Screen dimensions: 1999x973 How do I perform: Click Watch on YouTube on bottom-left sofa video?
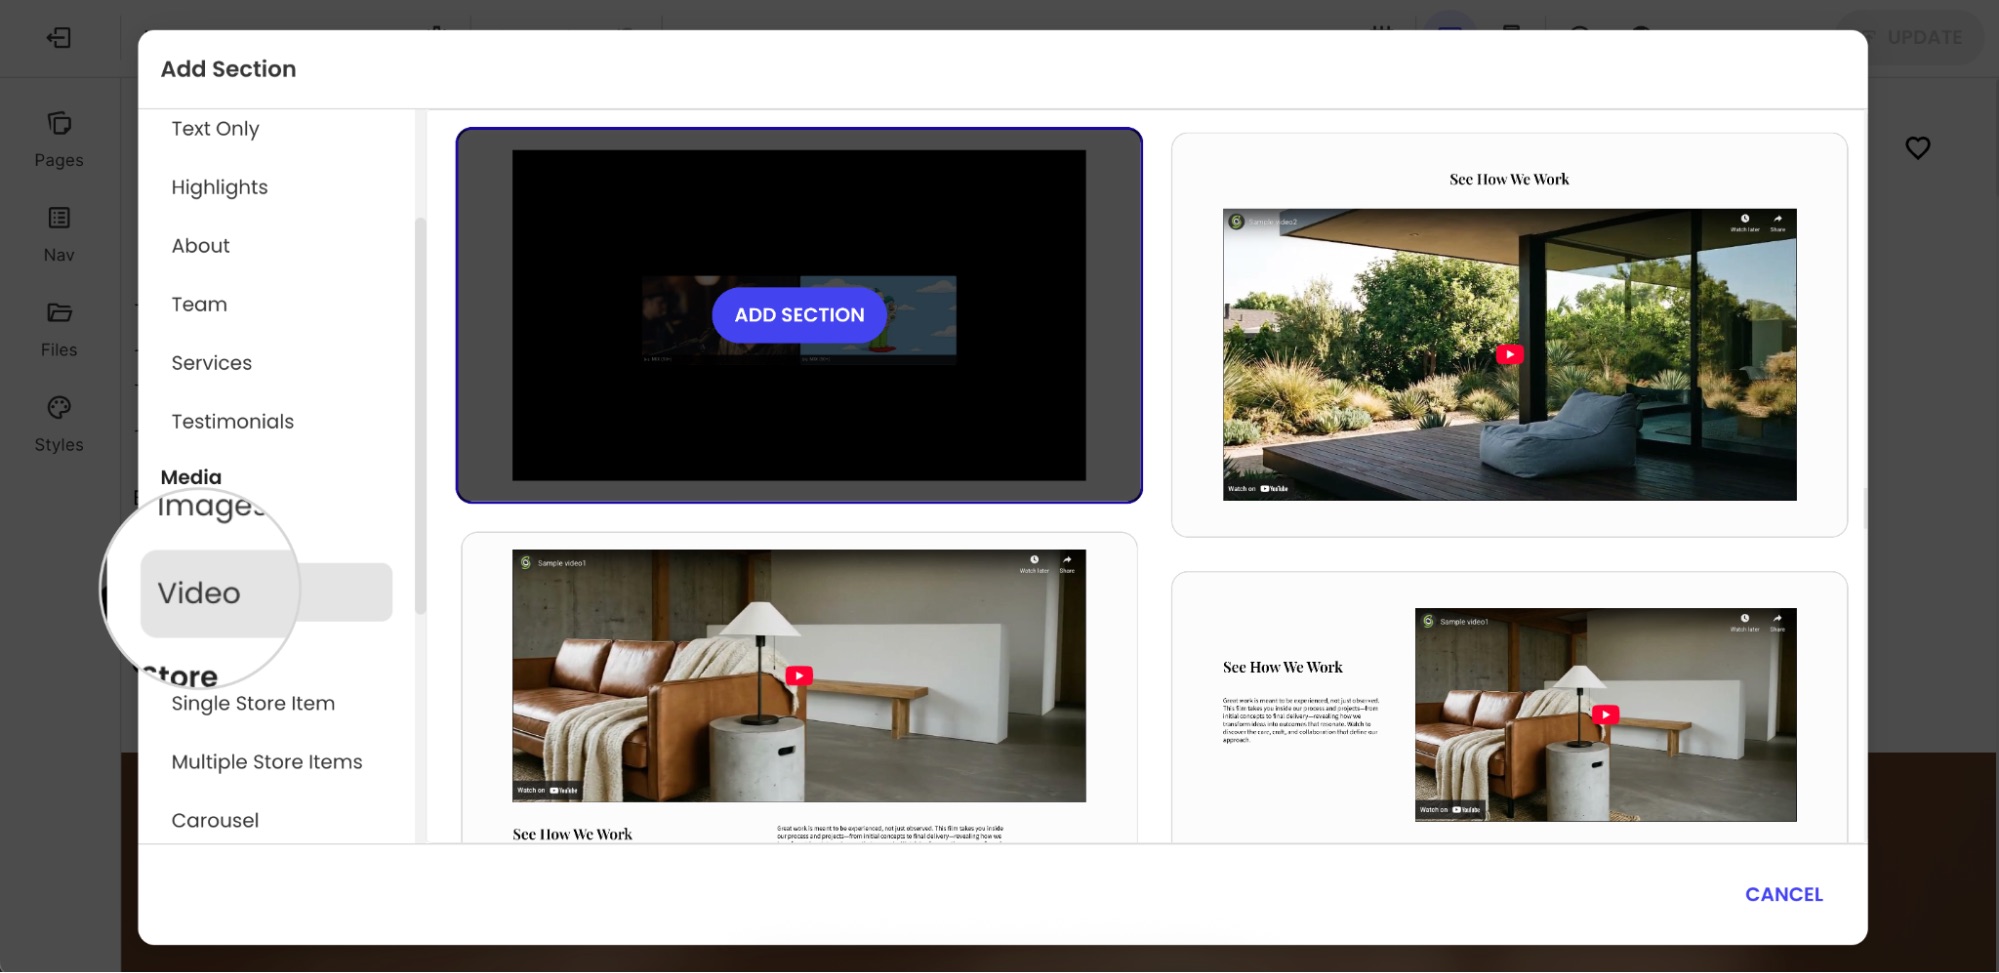(x=548, y=790)
